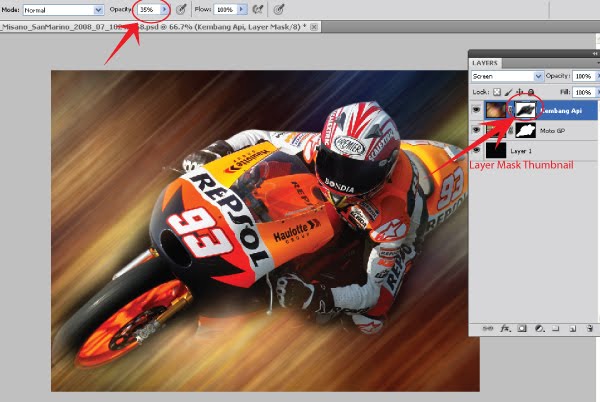Toggle lock transparent pixels icon
The width and height of the screenshot is (600, 402).
point(496,92)
